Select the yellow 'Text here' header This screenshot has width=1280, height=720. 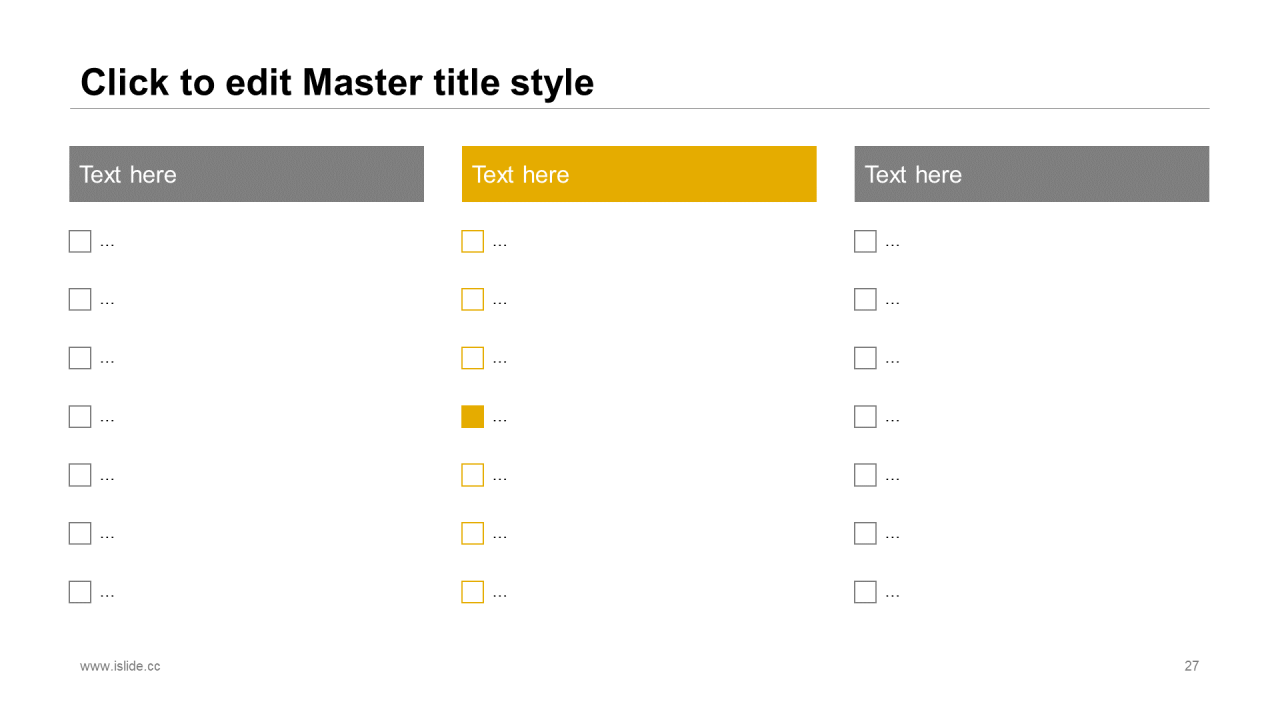pos(639,174)
